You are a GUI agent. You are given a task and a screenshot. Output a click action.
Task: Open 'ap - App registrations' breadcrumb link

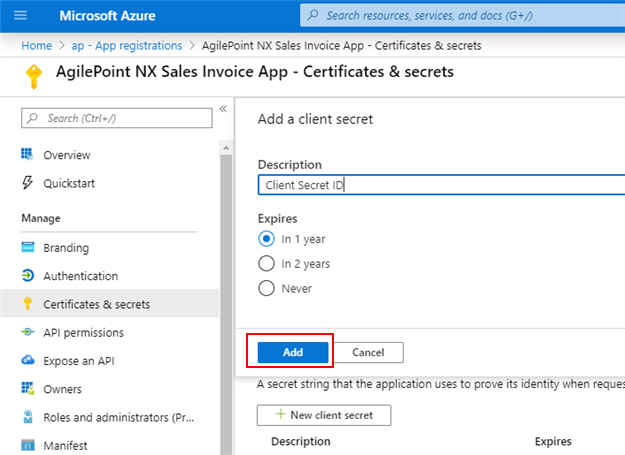coord(127,45)
